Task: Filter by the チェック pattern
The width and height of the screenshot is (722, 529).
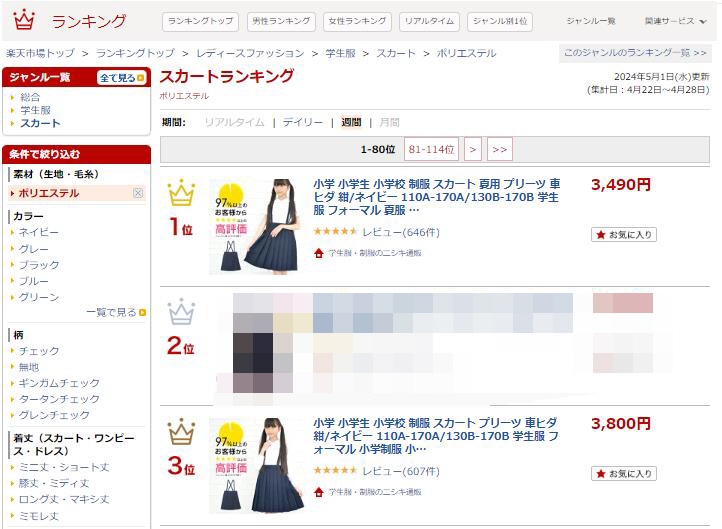Action: click(x=39, y=351)
